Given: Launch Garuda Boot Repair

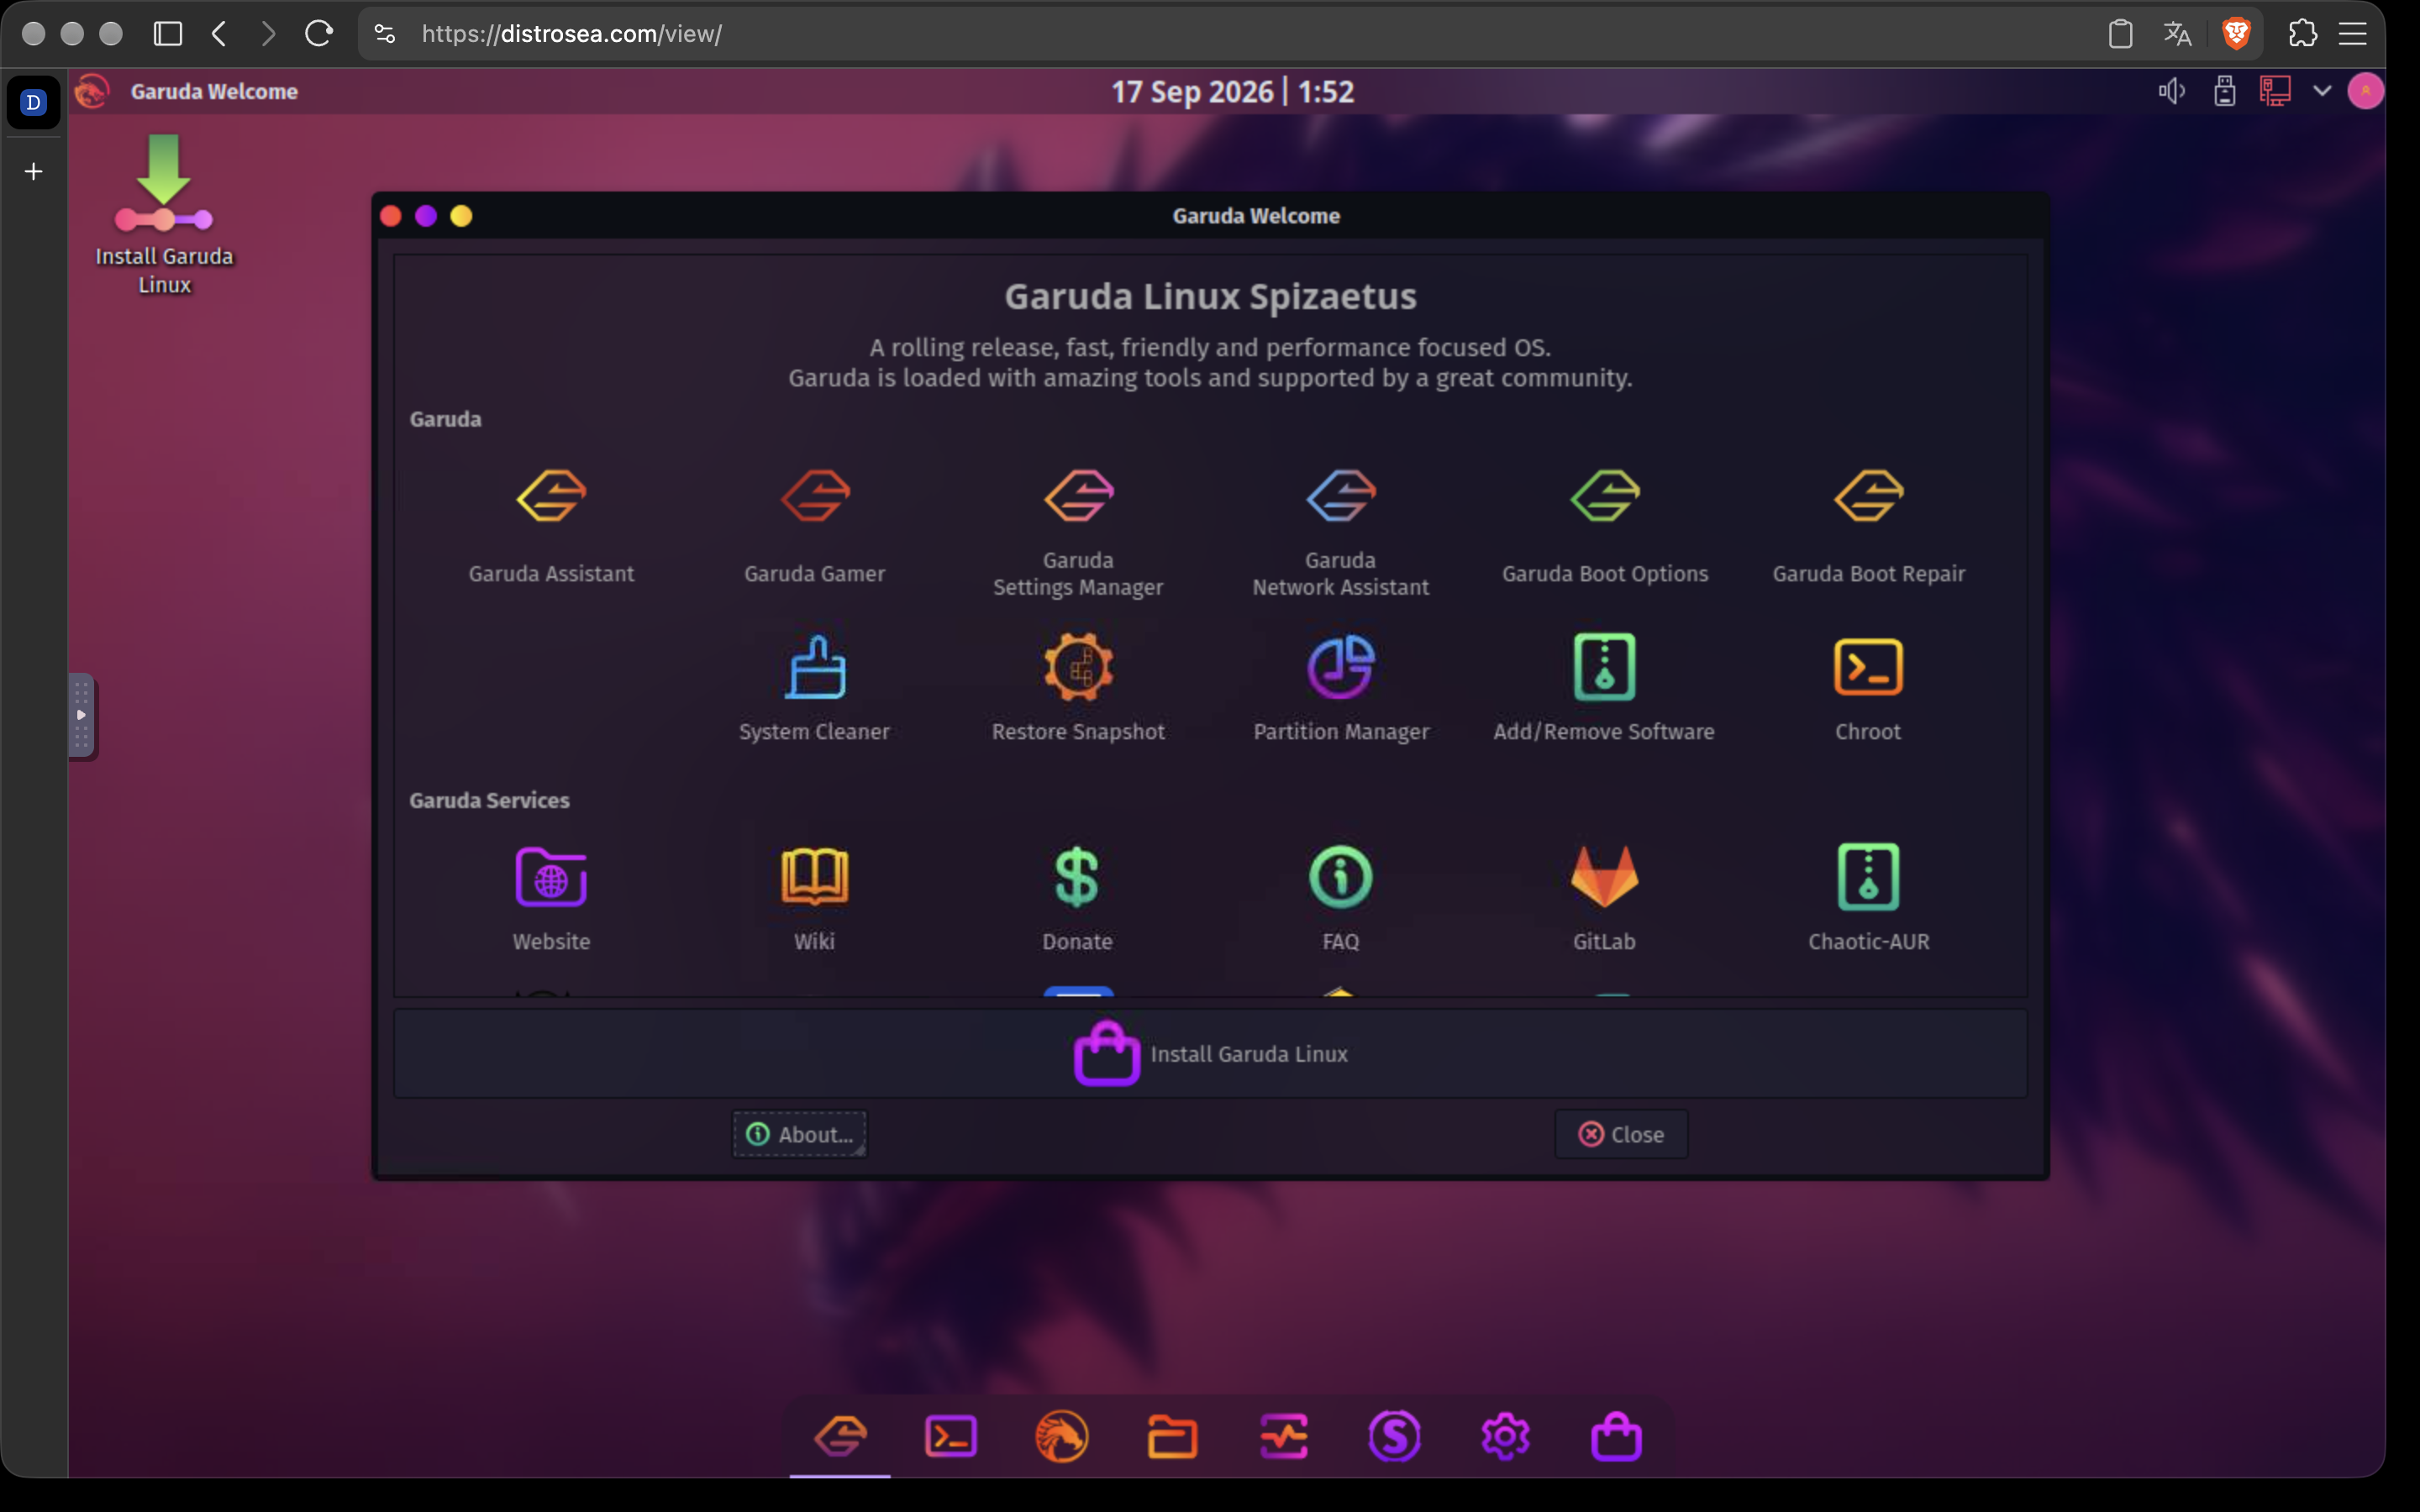Looking at the screenshot, I should point(1868,526).
